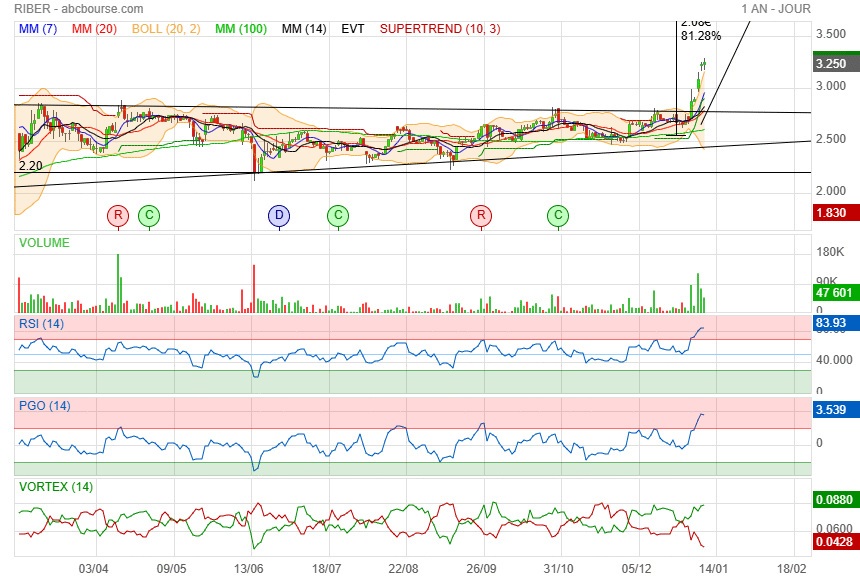Select the leftmost green C event marker
Image resolution: width=860 pixels, height=579 pixels.
[x=148, y=215]
